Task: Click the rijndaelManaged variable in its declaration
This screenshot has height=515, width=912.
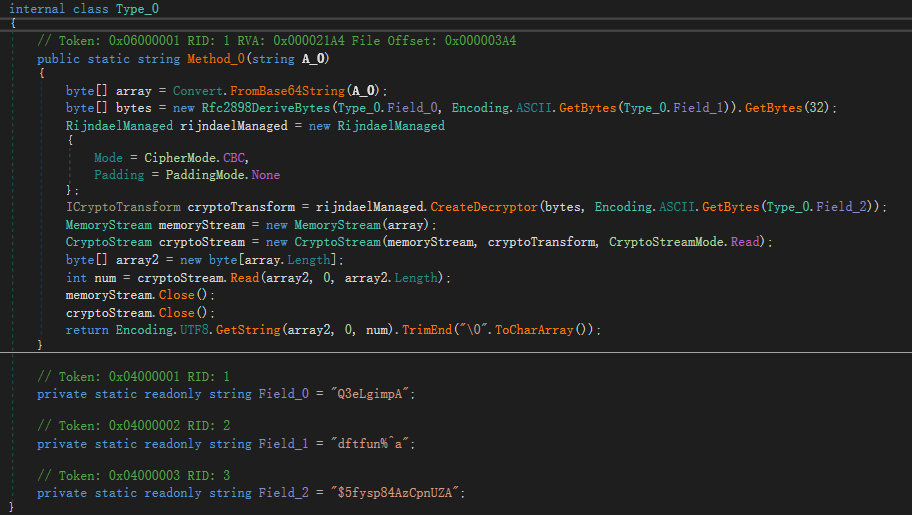Action: (234, 126)
